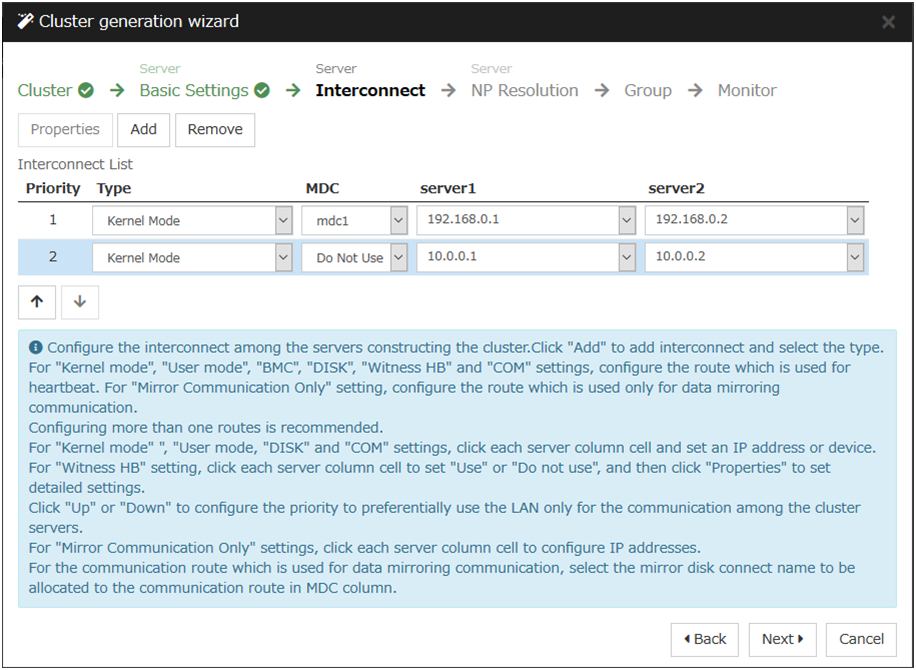The height and width of the screenshot is (670, 916).
Task: Click the down arrow priority button
Action: pyautogui.click(x=80, y=302)
